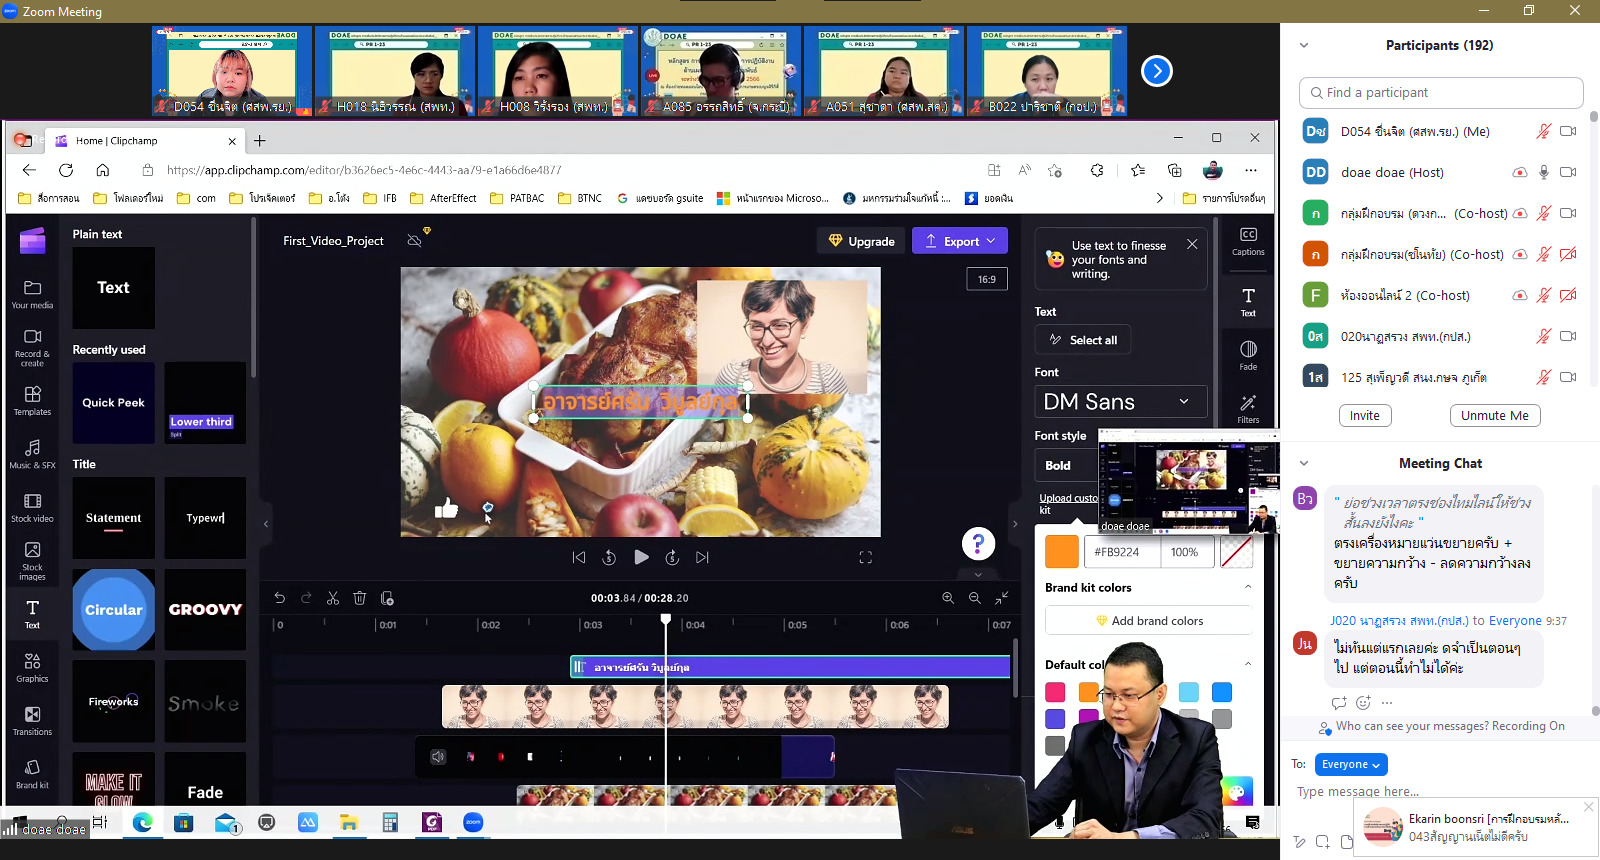Mute the audio track in timeline
This screenshot has height=860, width=1600.
(438, 757)
